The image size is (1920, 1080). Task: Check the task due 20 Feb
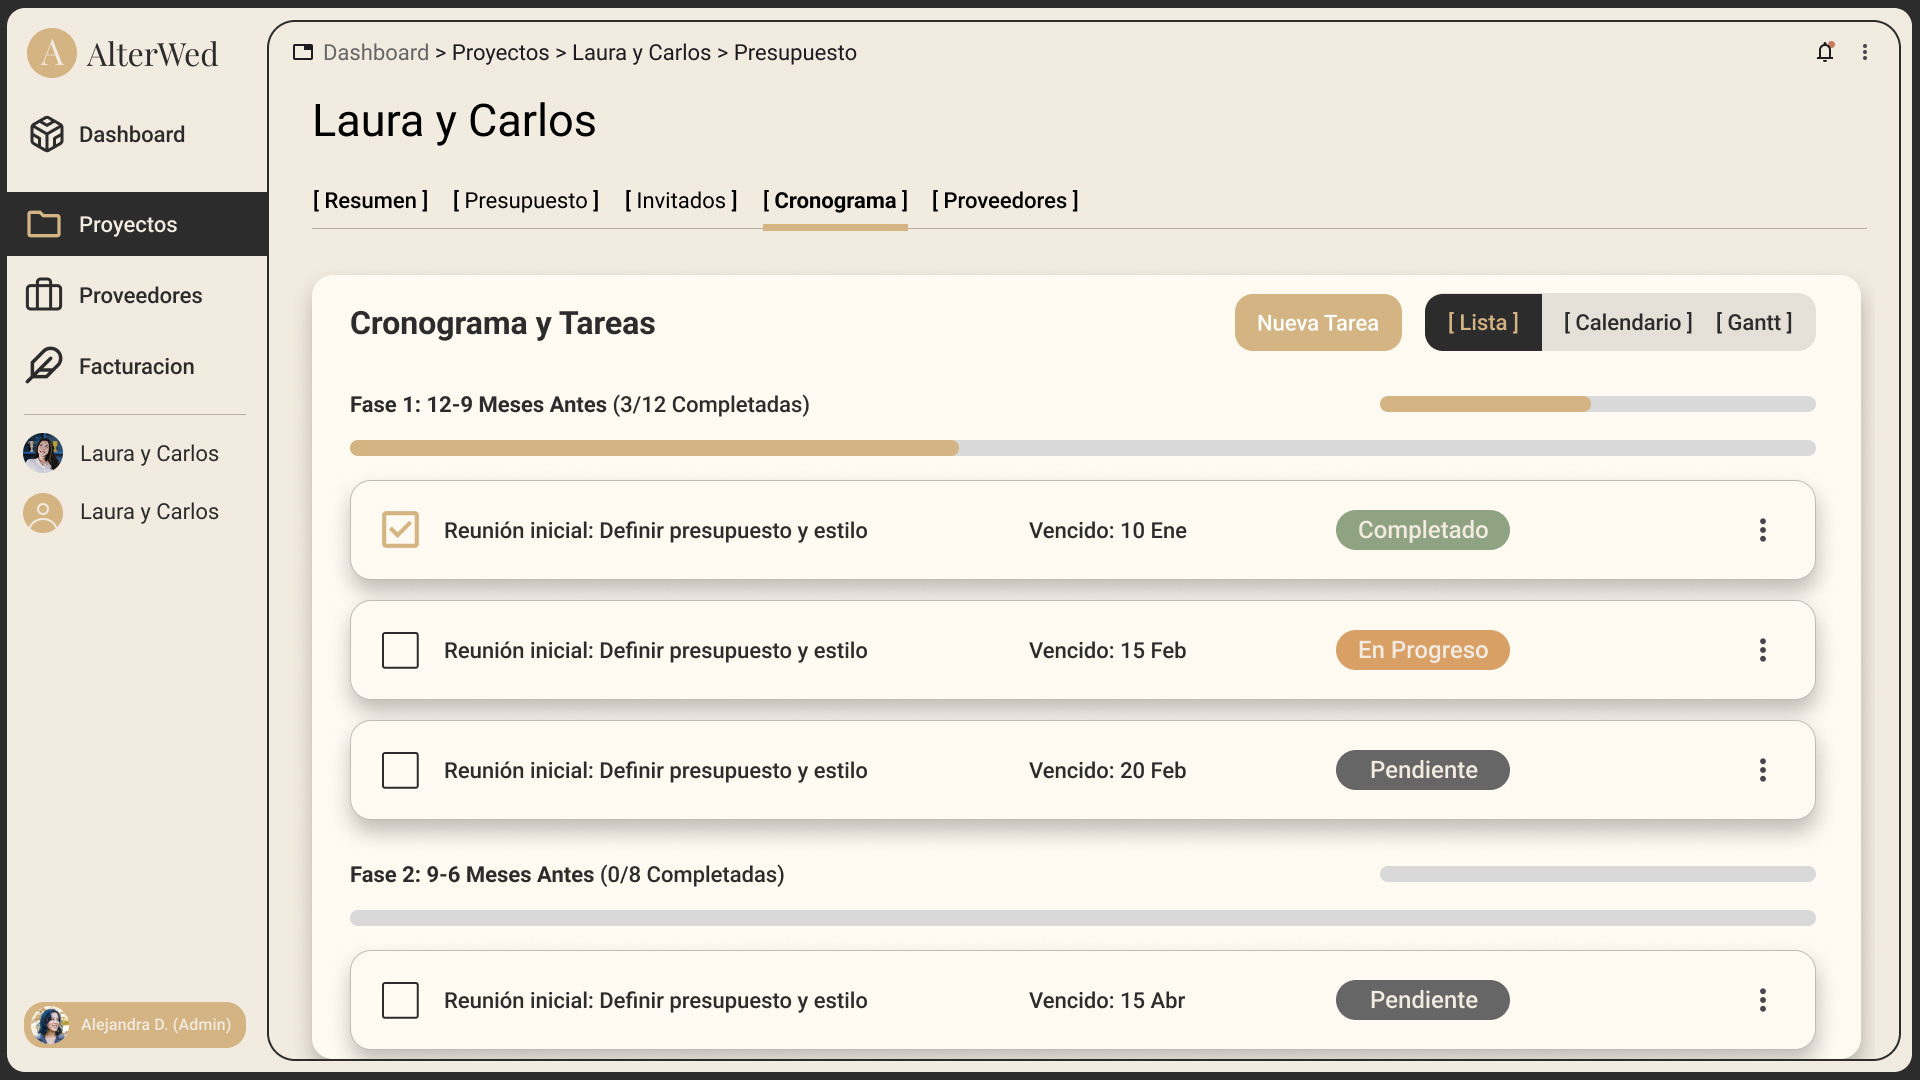[400, 770]
